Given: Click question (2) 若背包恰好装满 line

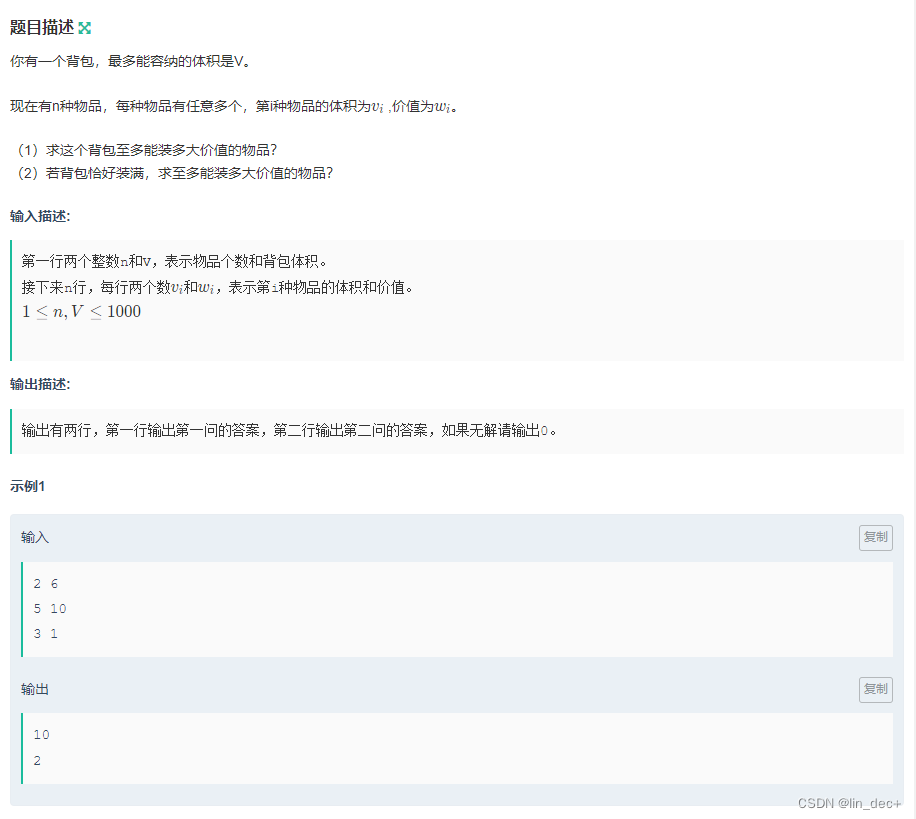Looking at the screenshot, I should coord(175,173).
